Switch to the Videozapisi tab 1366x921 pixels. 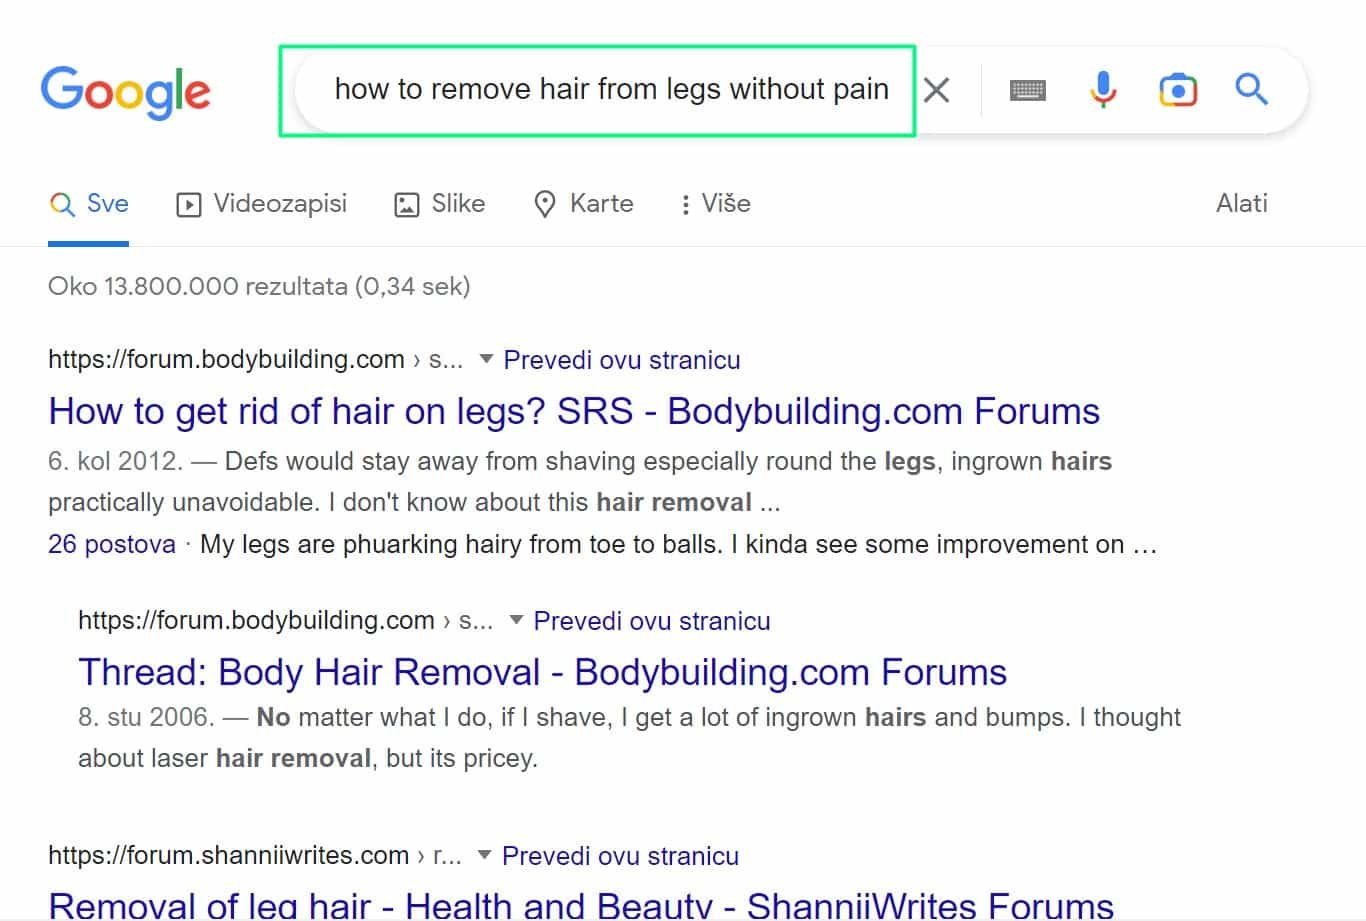[x=262, y=204]
